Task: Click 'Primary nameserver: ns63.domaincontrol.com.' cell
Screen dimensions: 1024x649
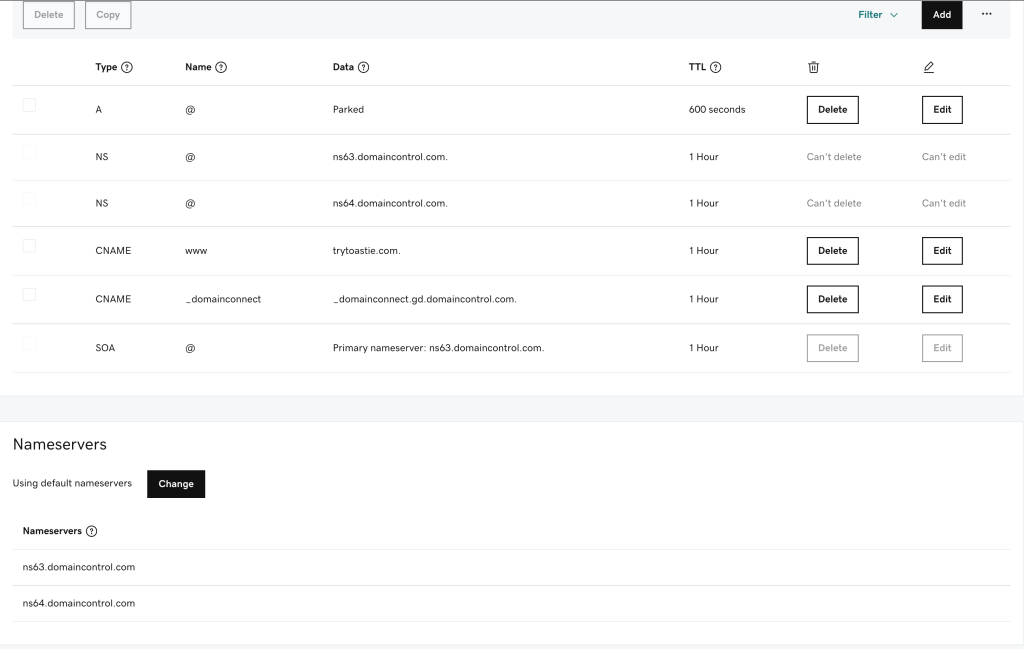Action: [x=438, y=348]
